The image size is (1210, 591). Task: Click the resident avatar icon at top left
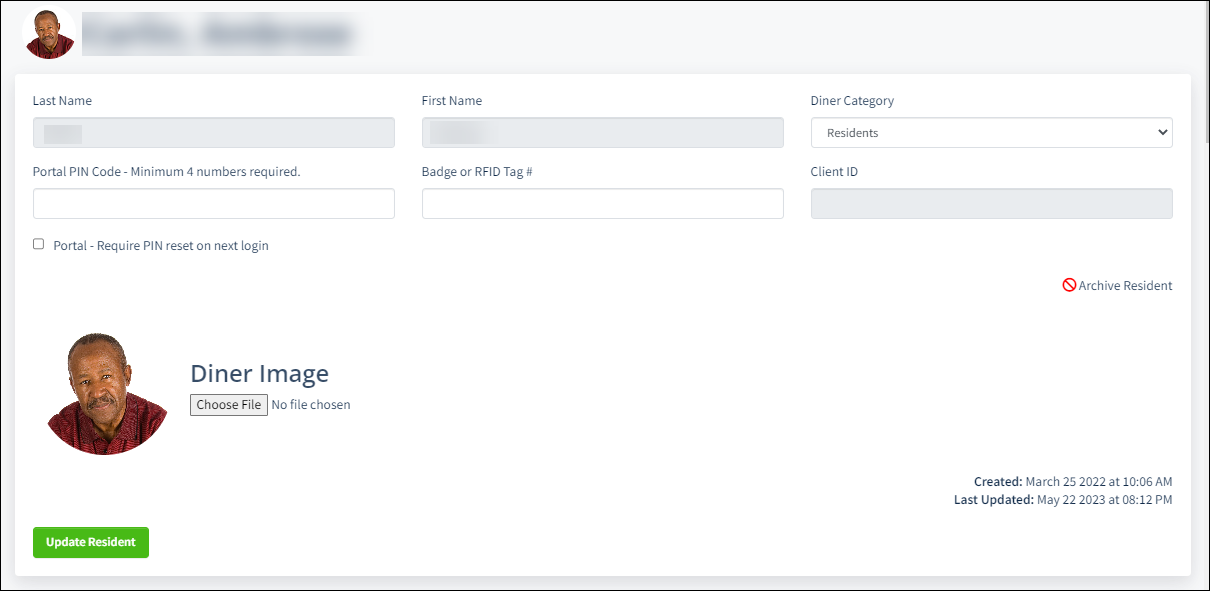pos(49,32)
